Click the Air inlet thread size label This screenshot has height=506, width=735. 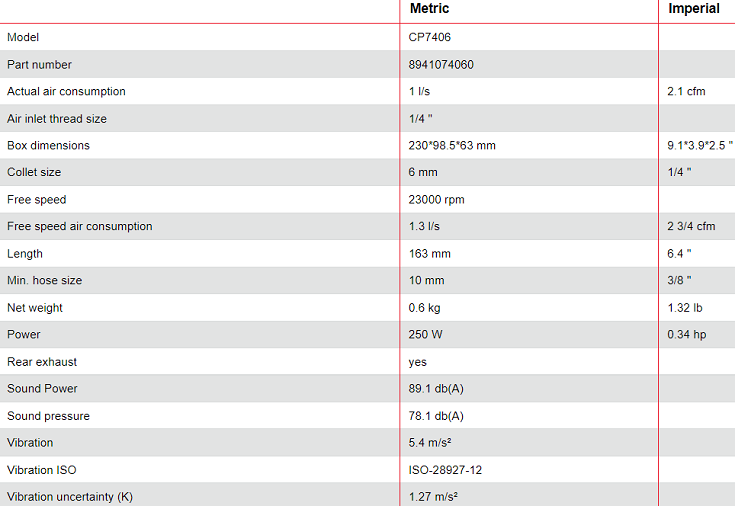57,119
